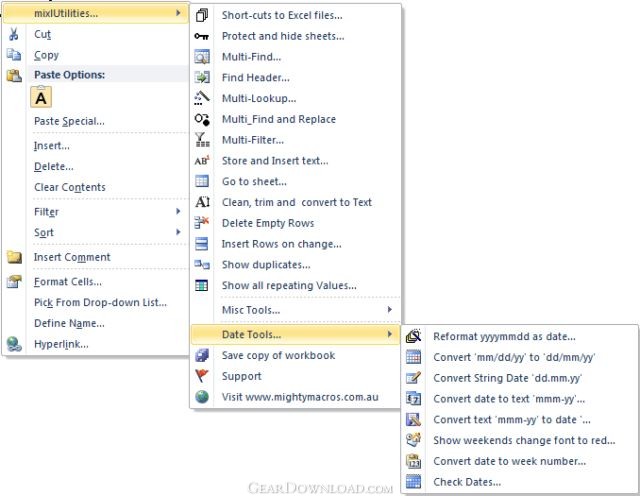Click the Save copy of workbook icon
This screenshot has height=496, width=640.
(202, 355)
